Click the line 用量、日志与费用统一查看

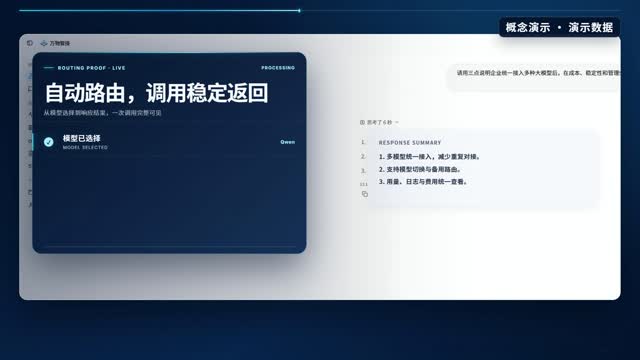point(423,182)
